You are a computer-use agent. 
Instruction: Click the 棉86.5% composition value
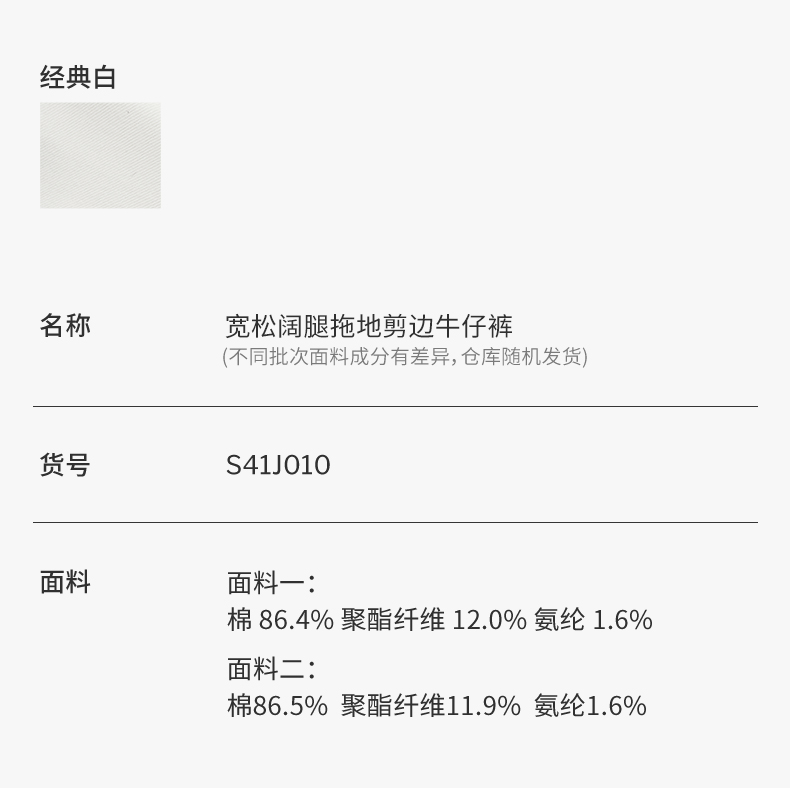point(277,706)
